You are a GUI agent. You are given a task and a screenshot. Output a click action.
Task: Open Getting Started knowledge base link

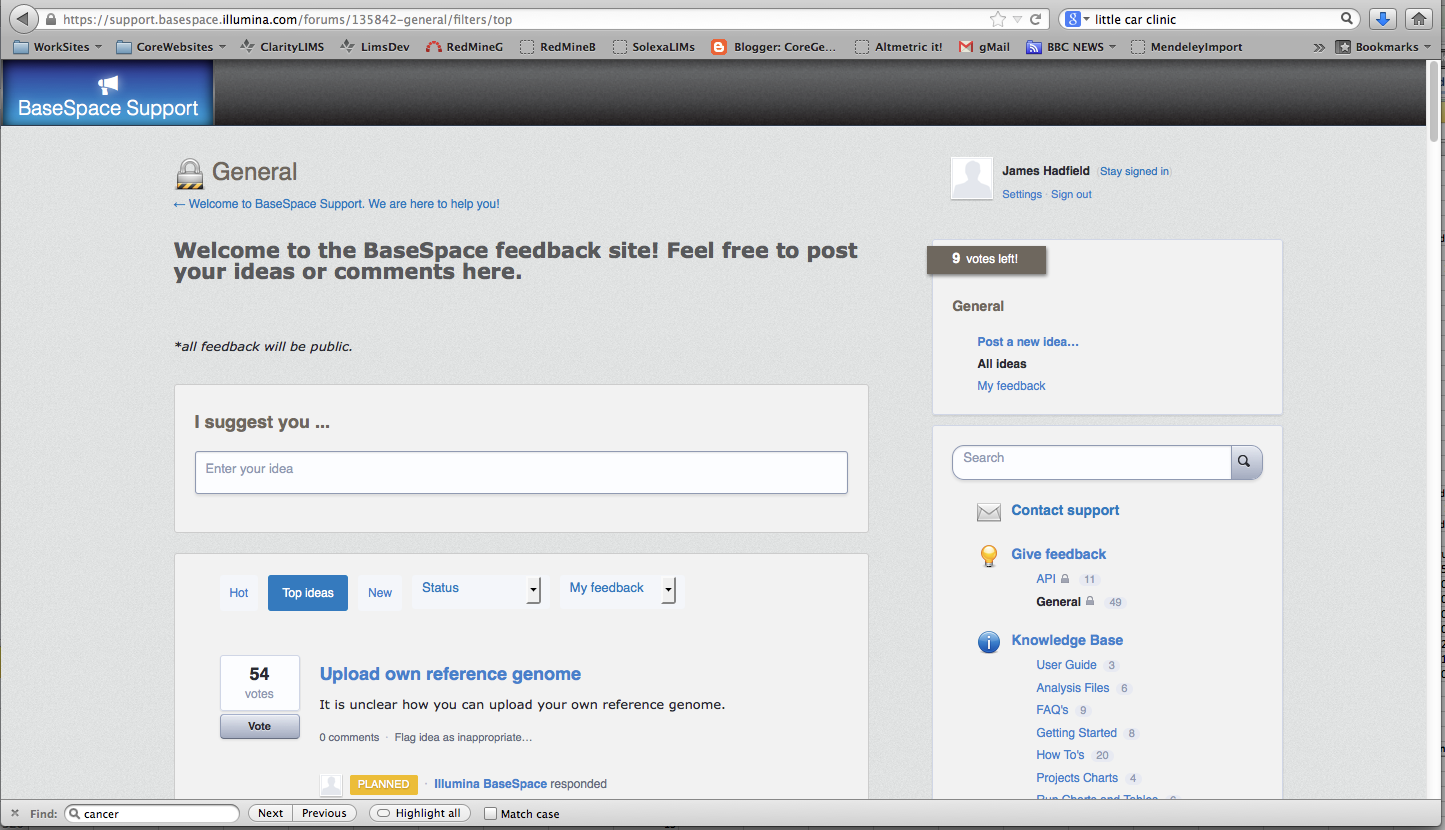[x=1076, y=733]
